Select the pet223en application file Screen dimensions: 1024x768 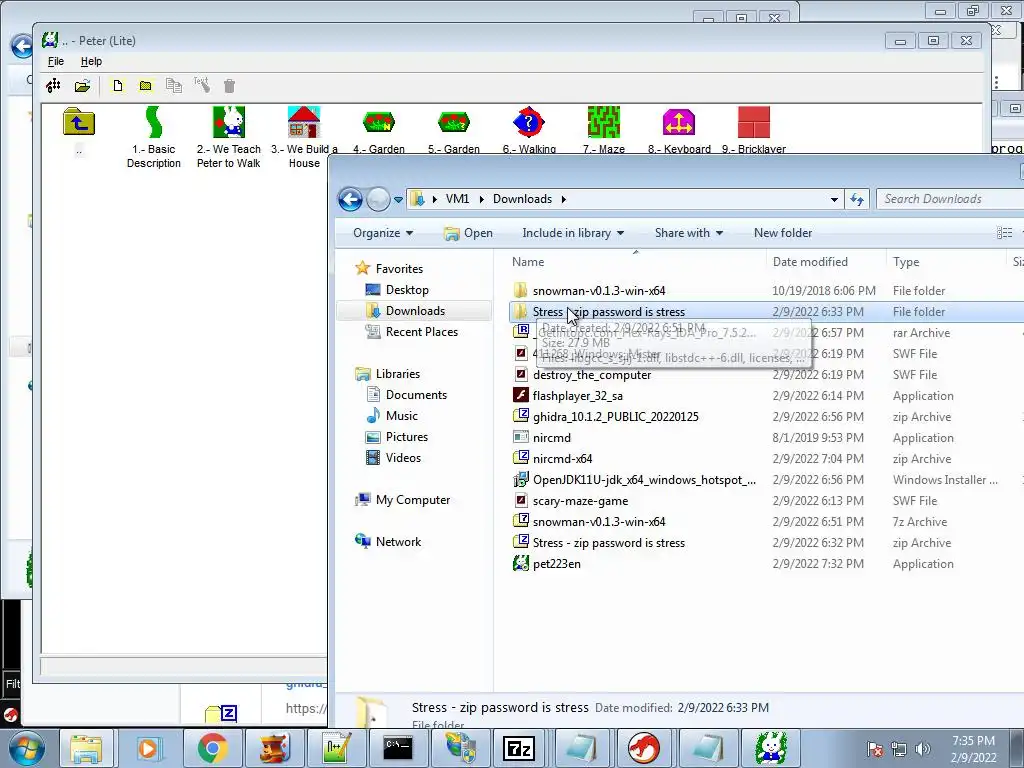[556, 564]
